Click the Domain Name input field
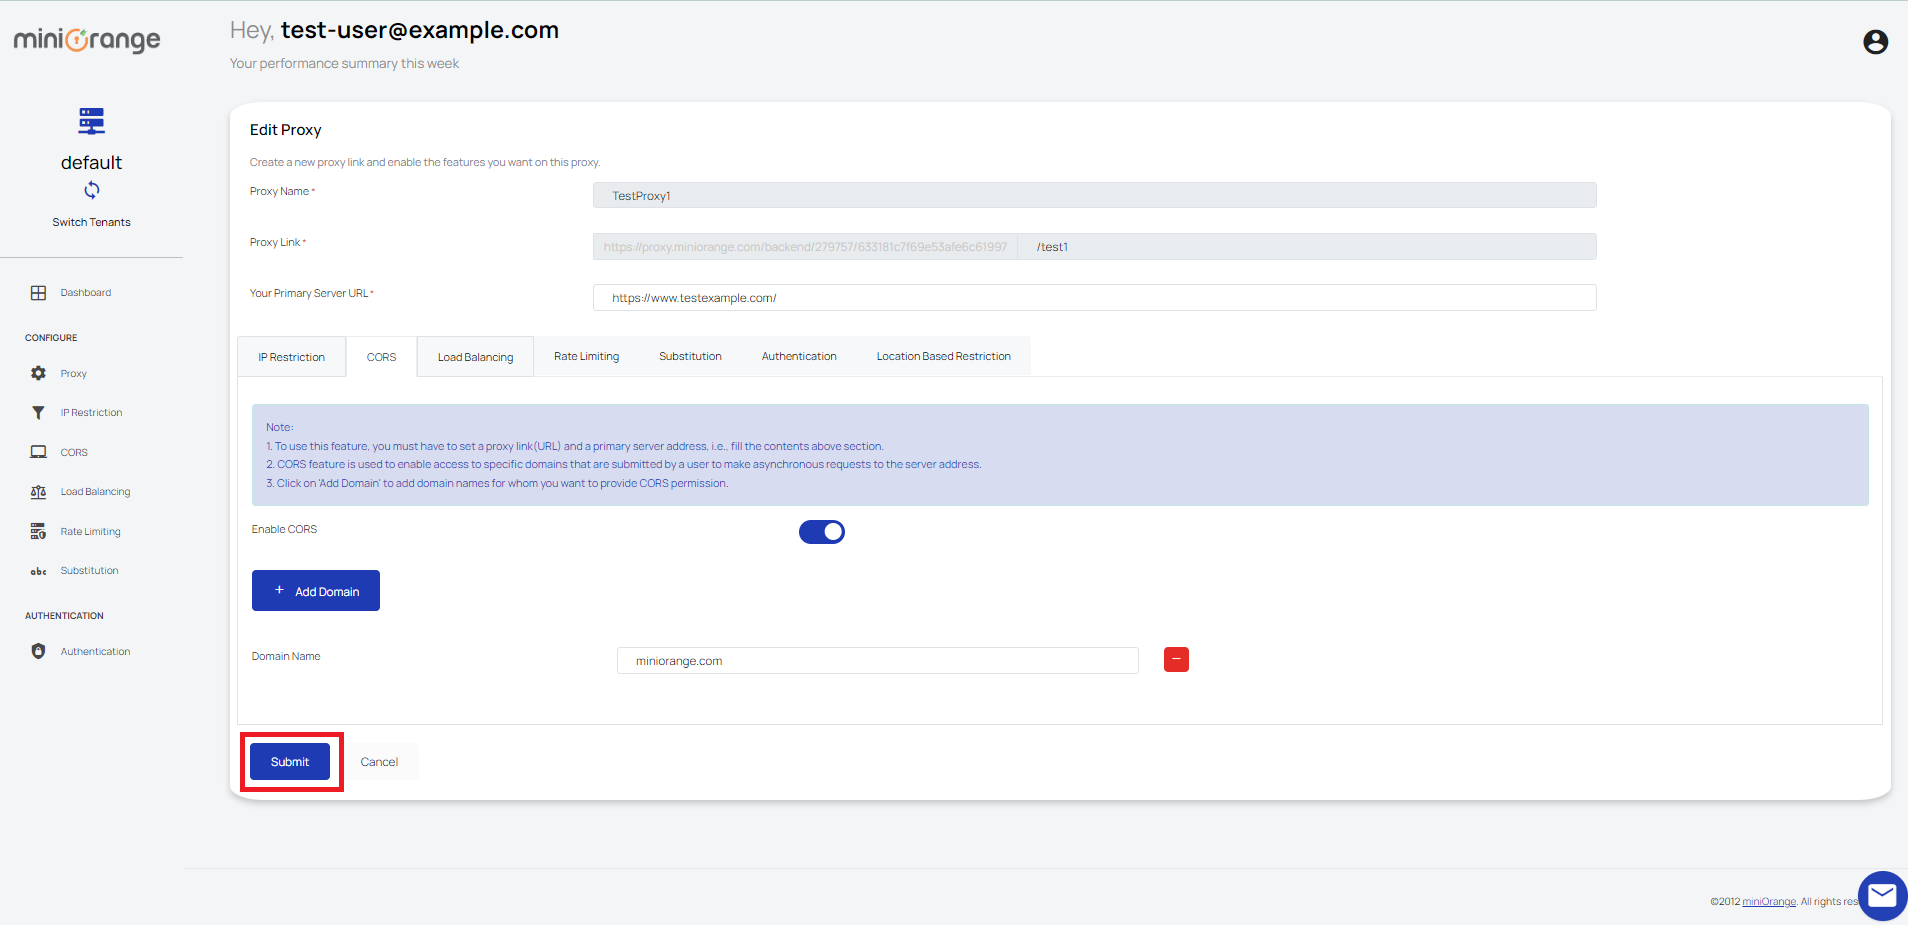 pos(877,660)
